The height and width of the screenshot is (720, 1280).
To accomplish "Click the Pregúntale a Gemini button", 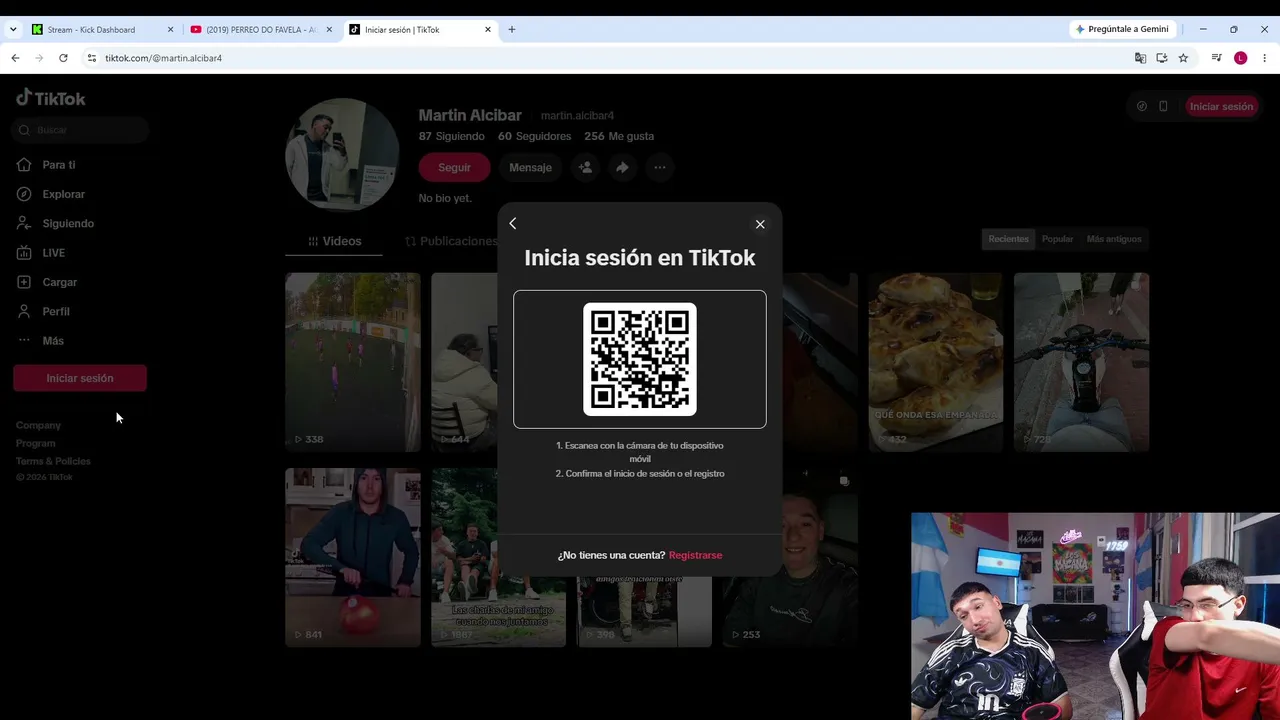I will coord(1122,30).
